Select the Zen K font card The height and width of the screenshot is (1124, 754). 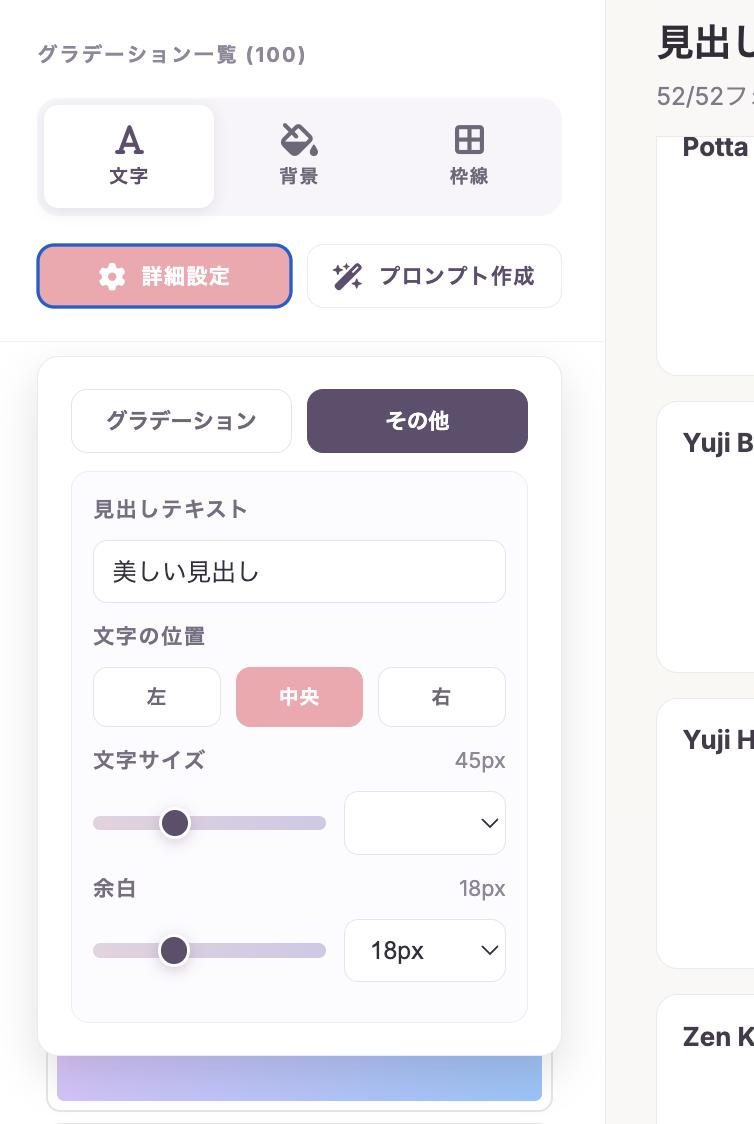coord(705,1059)
